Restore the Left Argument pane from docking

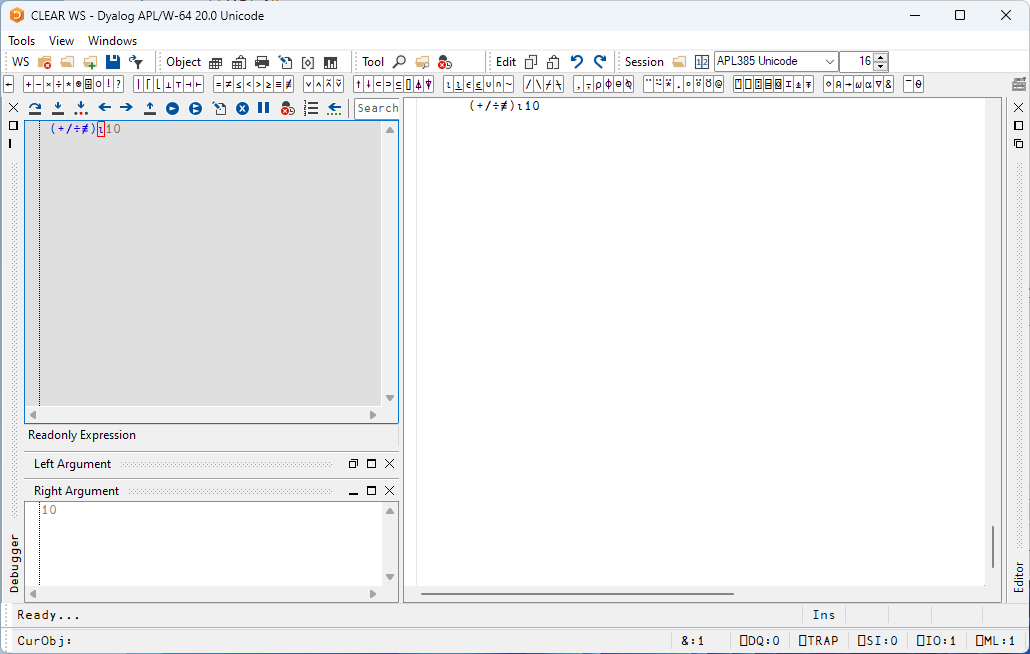(x=353, y=464)
